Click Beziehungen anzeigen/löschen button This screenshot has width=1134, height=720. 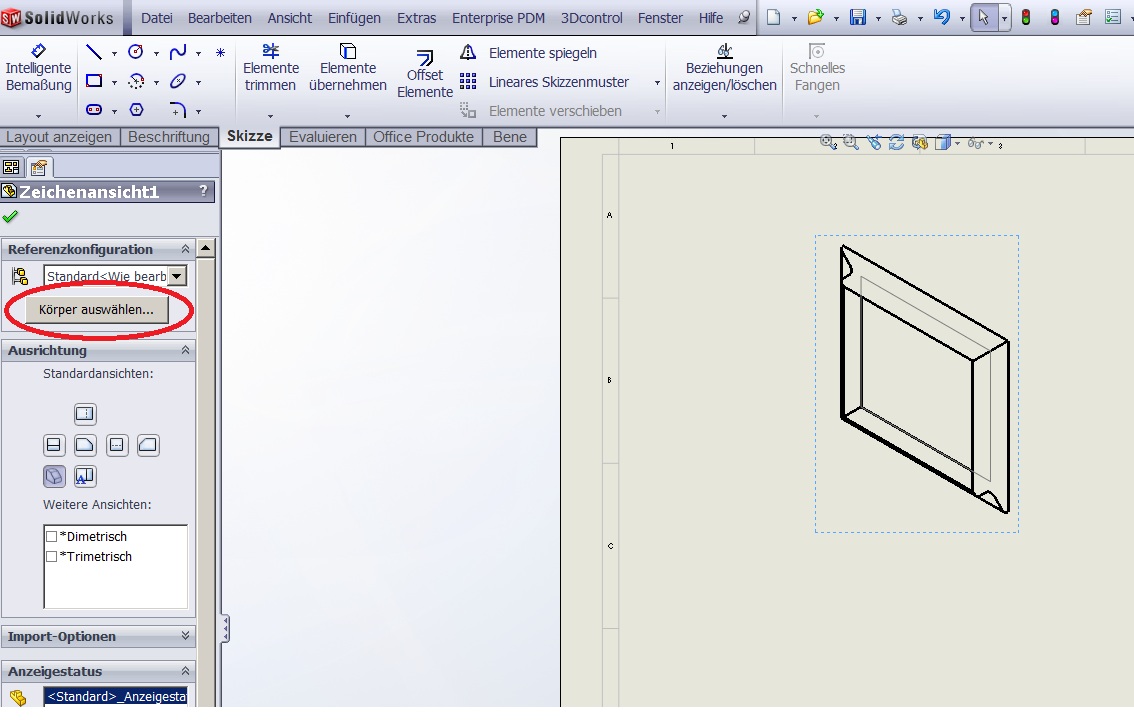tap(724, 69)
